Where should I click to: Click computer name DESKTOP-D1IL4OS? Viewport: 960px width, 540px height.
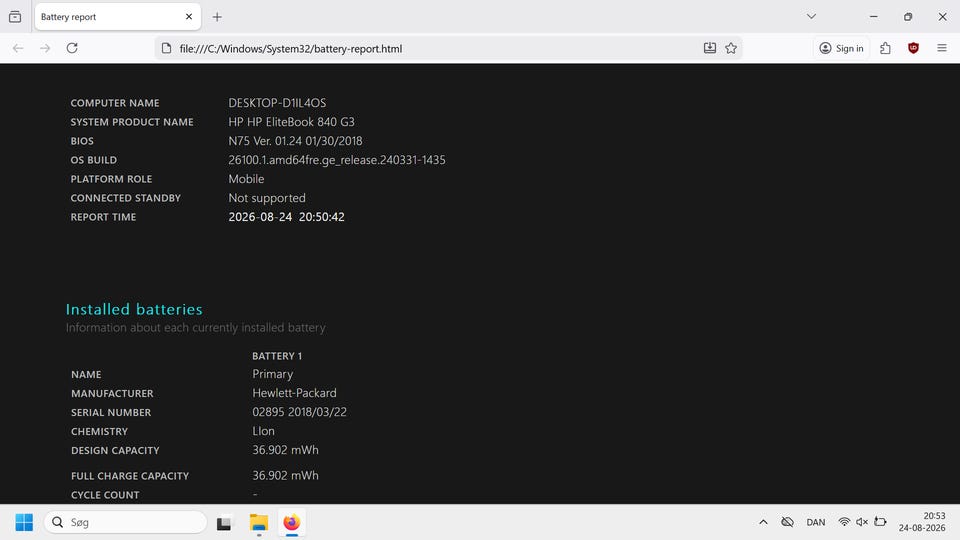click(x=277, y=103)
